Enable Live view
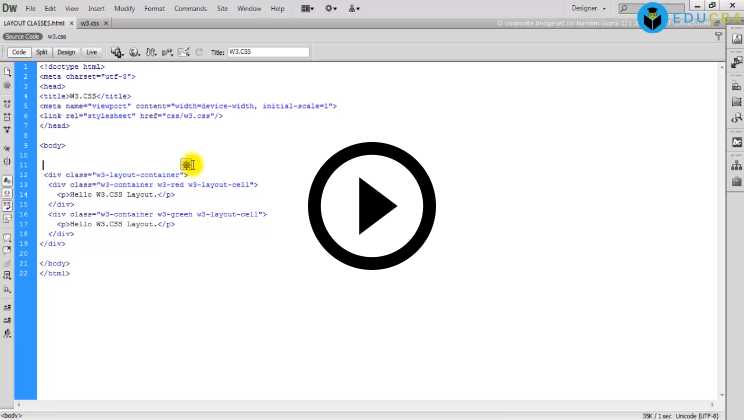 92,52
